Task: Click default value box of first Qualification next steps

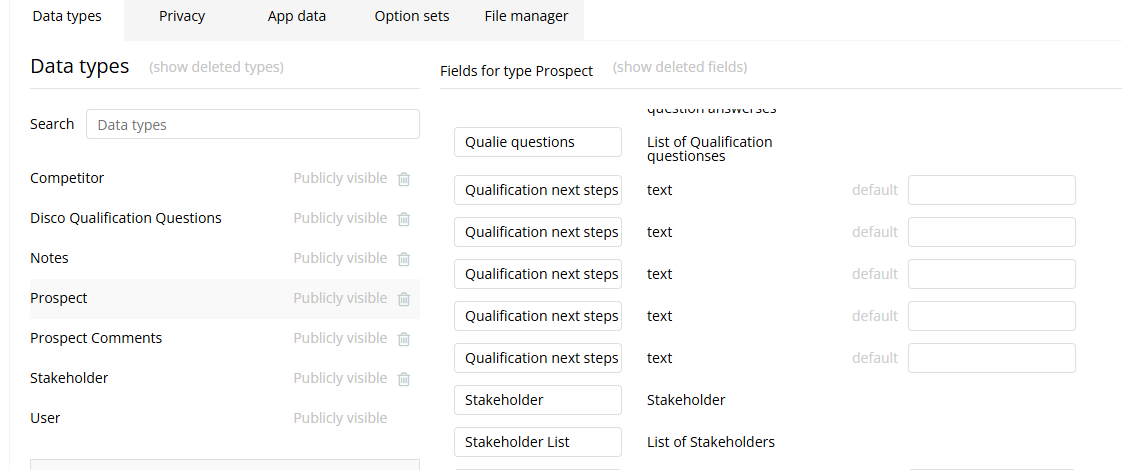Action: (x=991, y=190)
